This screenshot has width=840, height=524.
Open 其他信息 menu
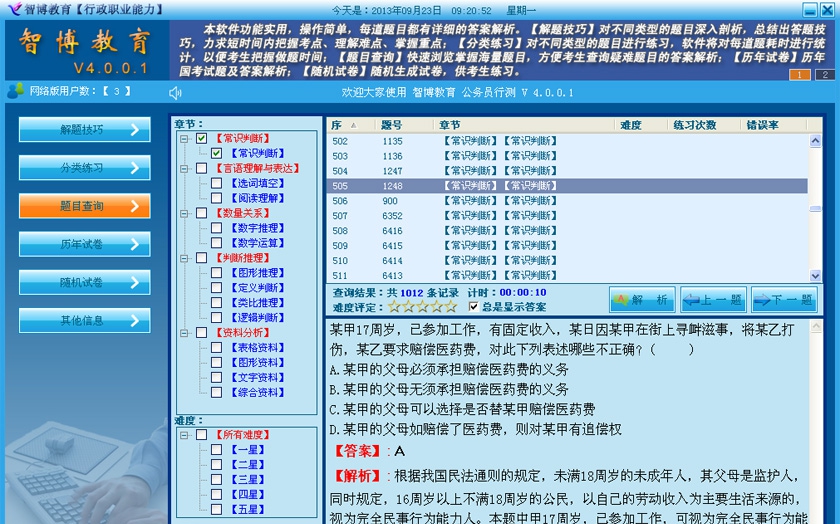click(x=85, y=320)
